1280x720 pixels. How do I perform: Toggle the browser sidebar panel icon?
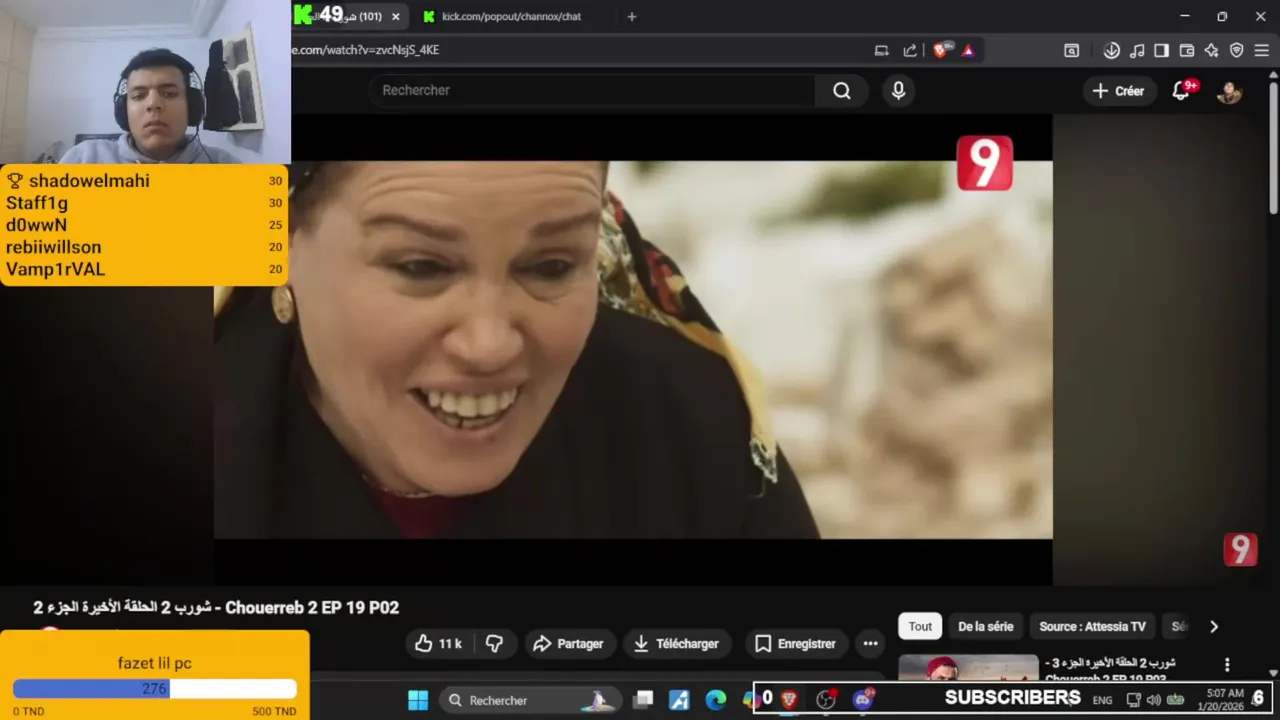[x=1161, y=50]
